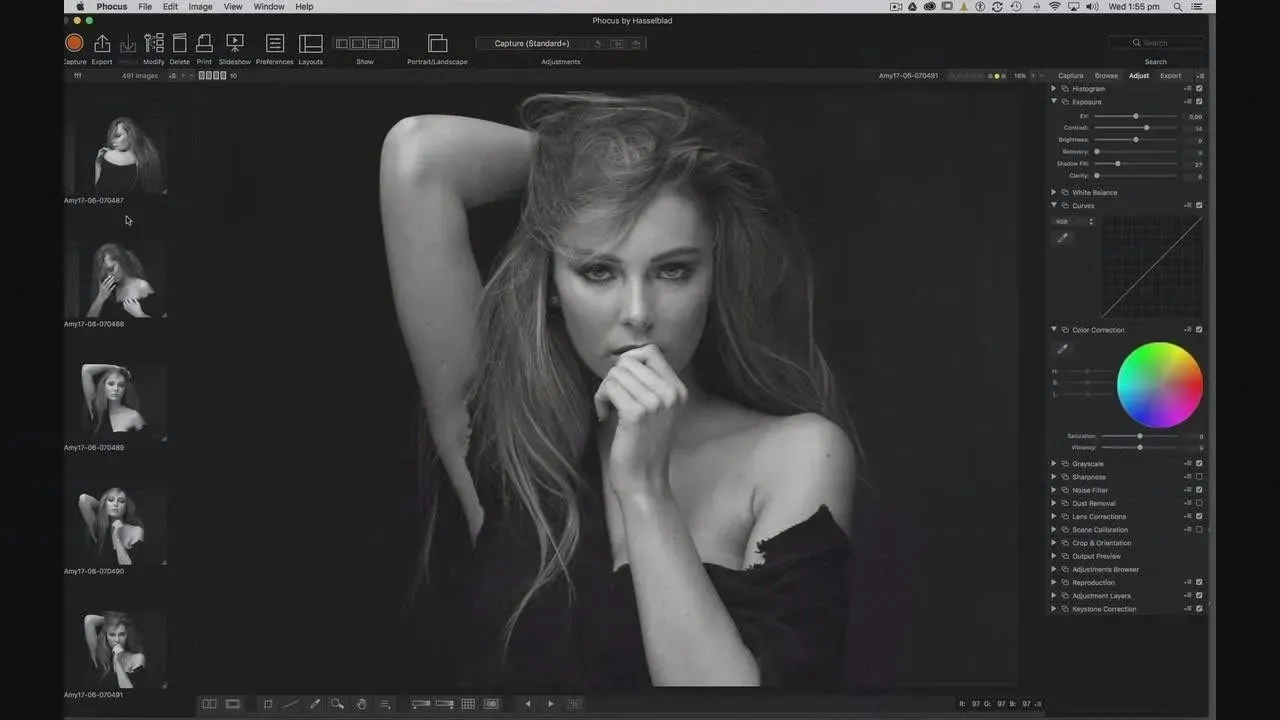This screenshot has width=1280, height=720.
Task: Select the hand pan tool
Action: click(x=361, y=704)
